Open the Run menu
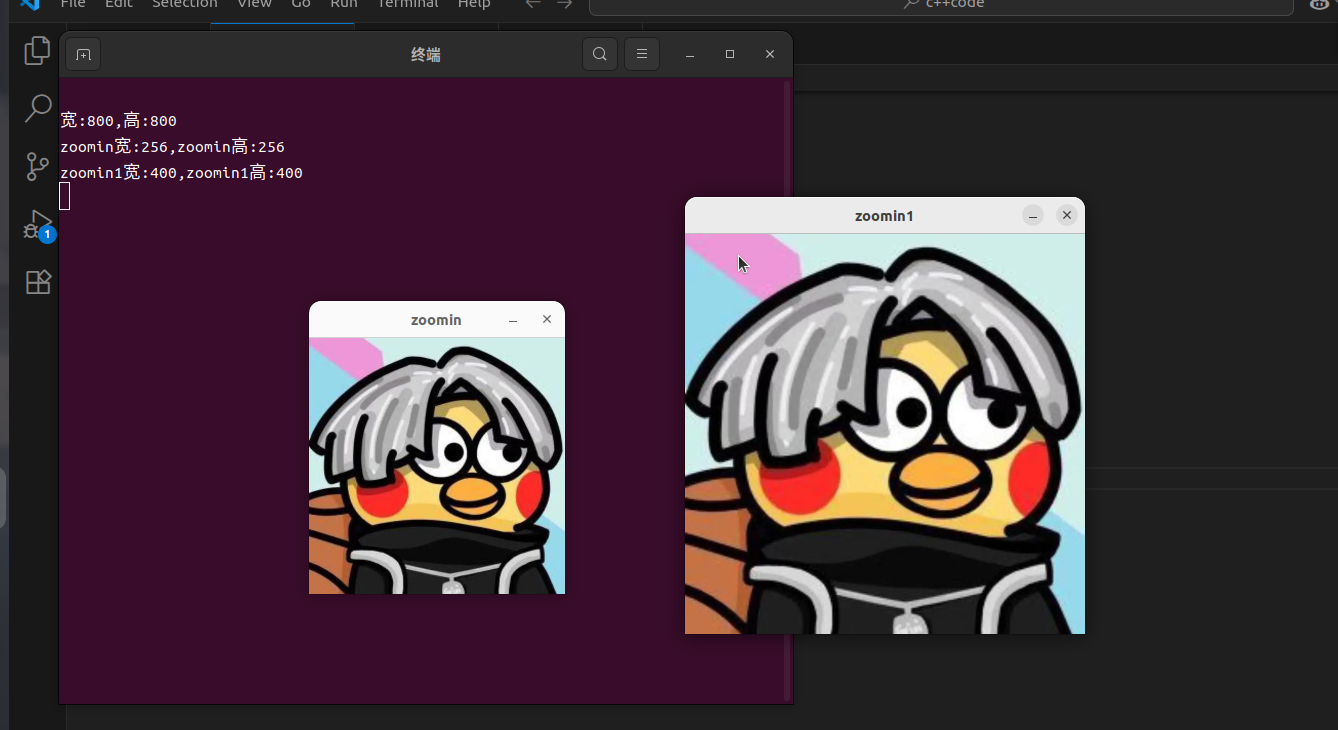The height and width of the screenshot is (730, 1338). click(x=344, y=4)
